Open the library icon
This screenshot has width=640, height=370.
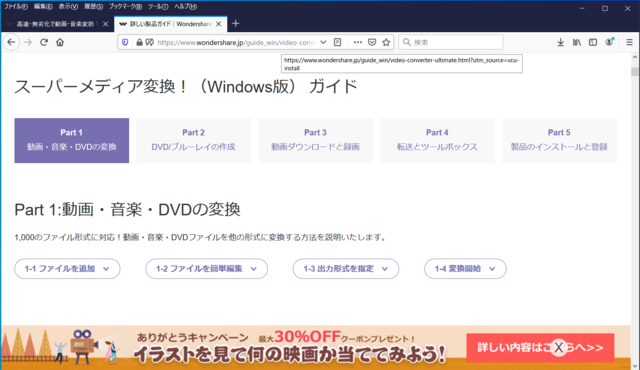[577, 42]
